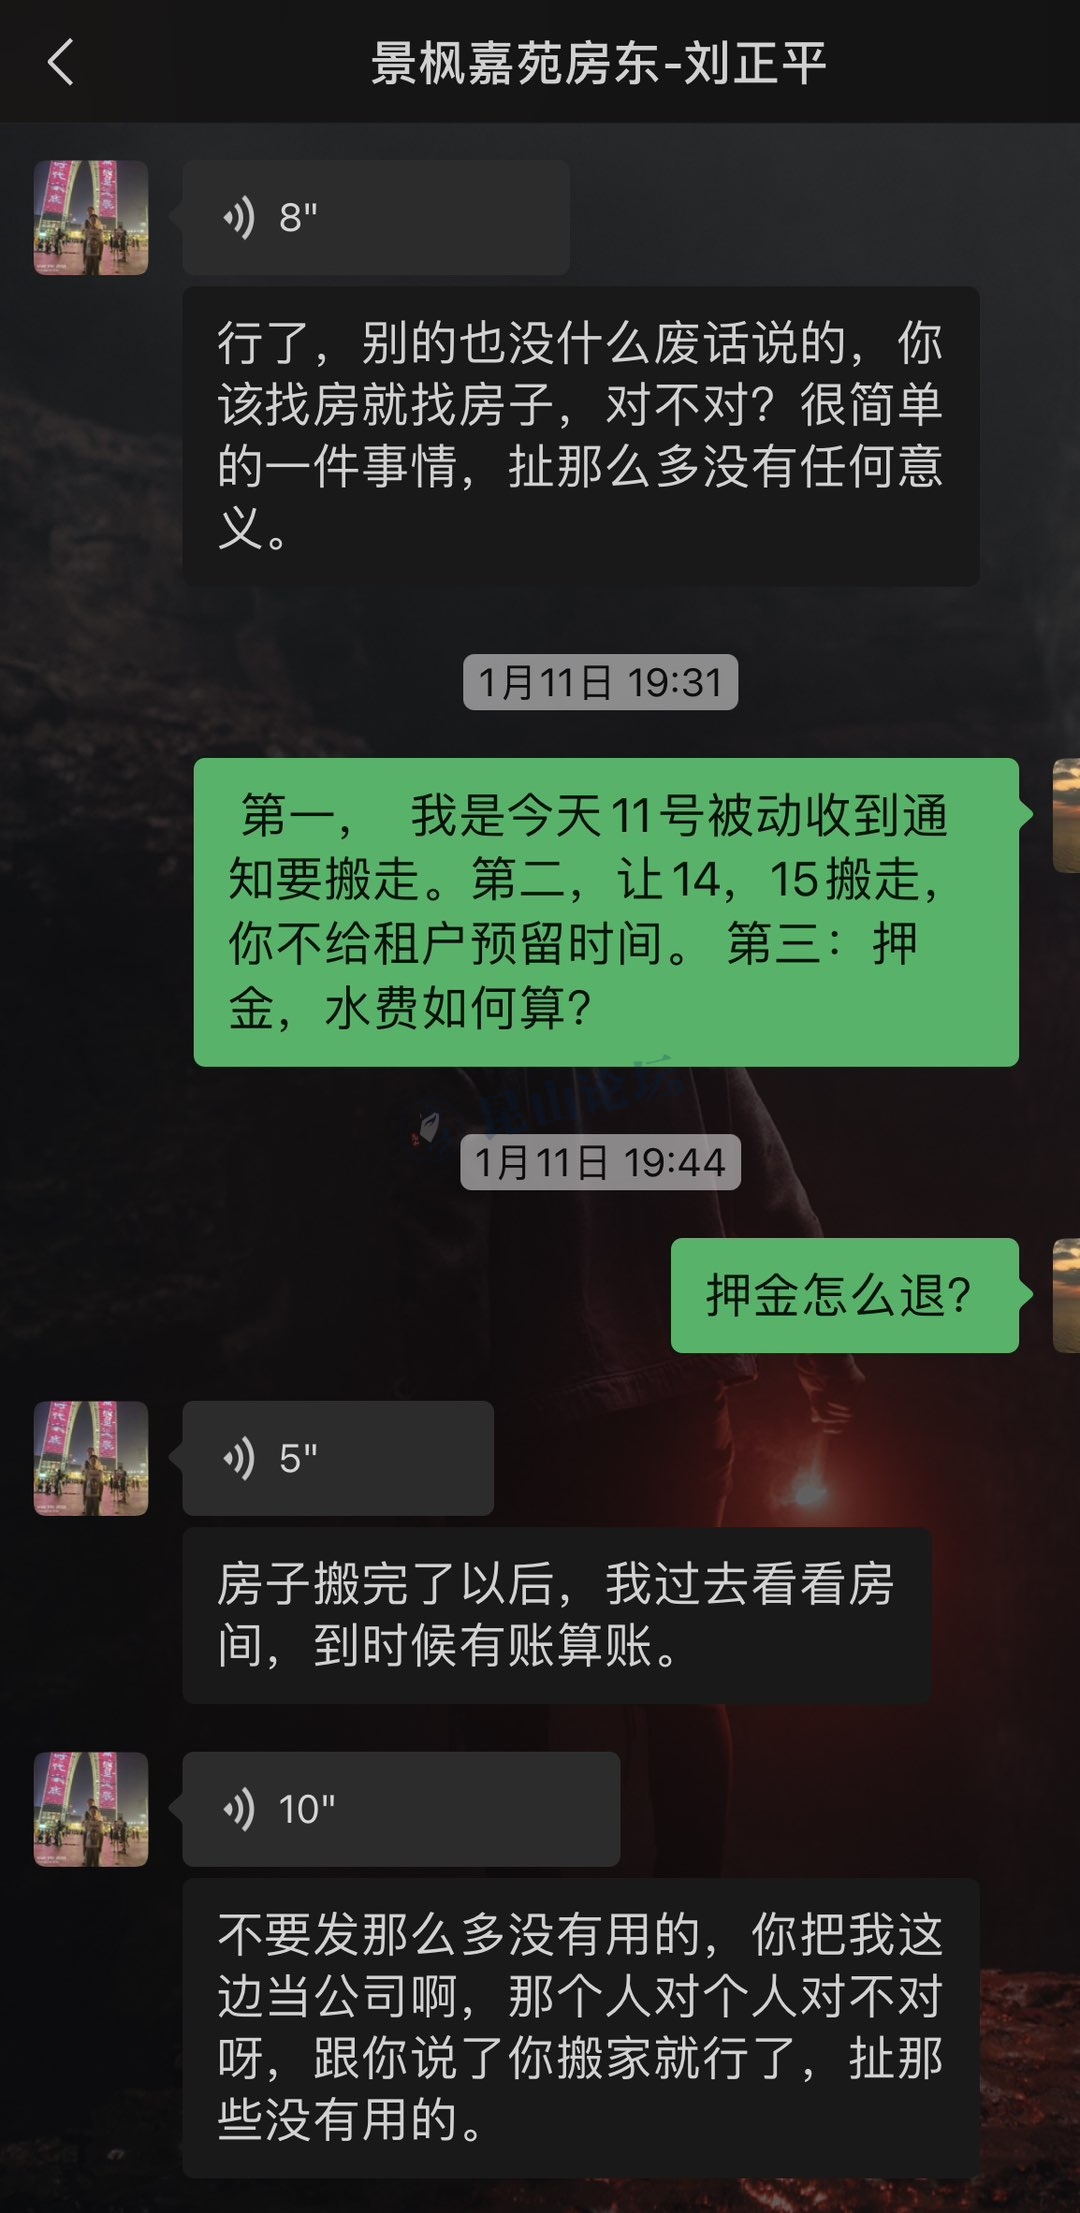Tap own avatar beside 押金怎么退 message

(x=1066, y=1295)
